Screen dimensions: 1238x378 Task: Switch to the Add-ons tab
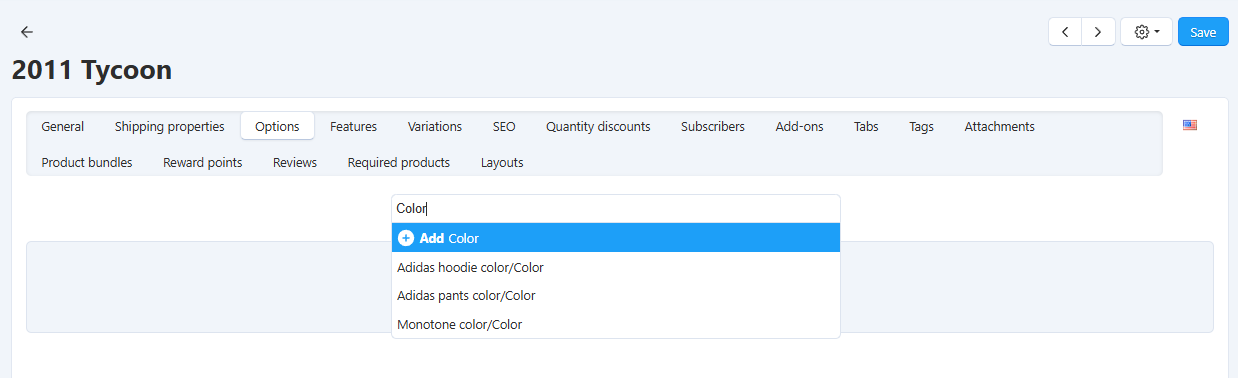(x=800, y=126)
